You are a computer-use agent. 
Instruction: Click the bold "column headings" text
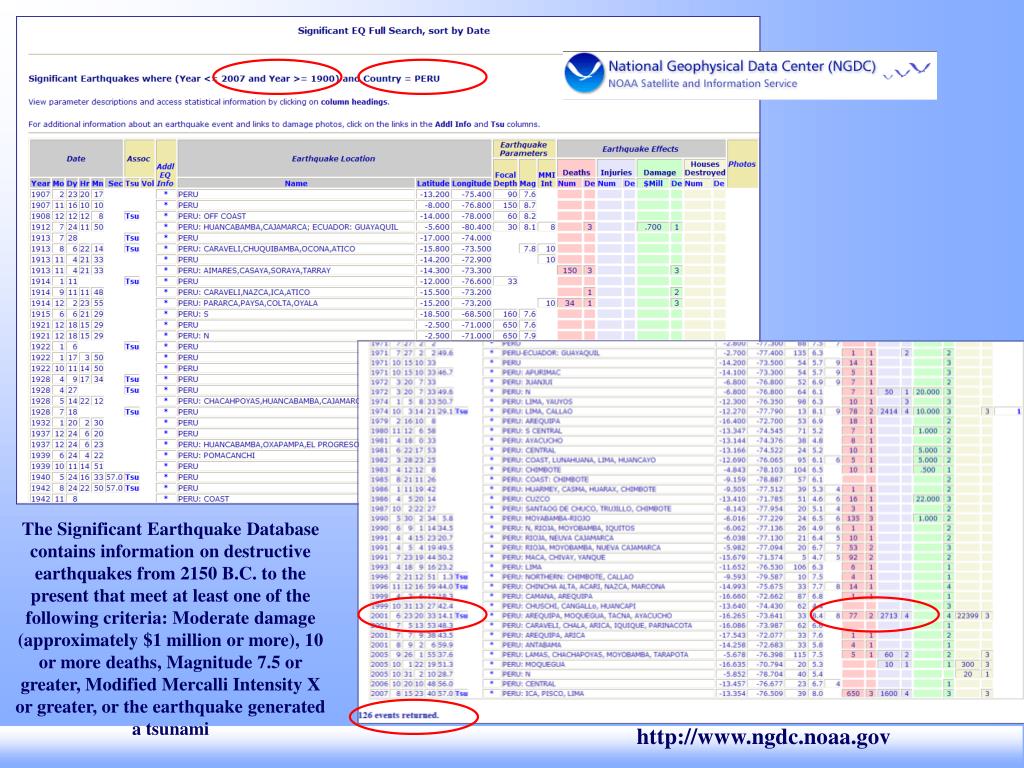click(x=354, y=102)
